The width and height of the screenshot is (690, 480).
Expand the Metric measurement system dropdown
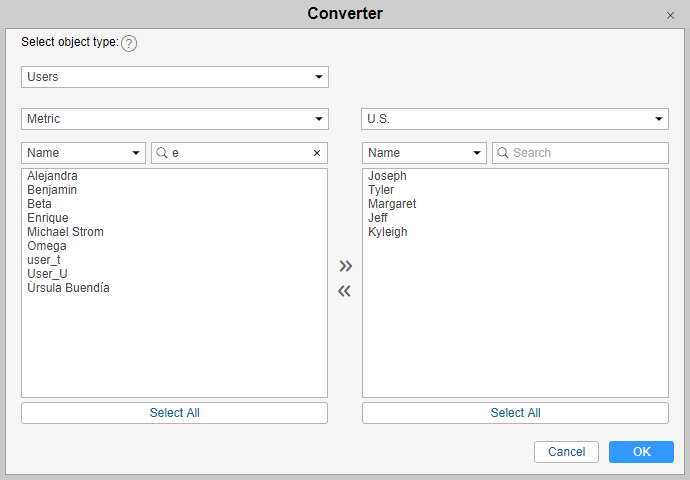click(175, 119)
